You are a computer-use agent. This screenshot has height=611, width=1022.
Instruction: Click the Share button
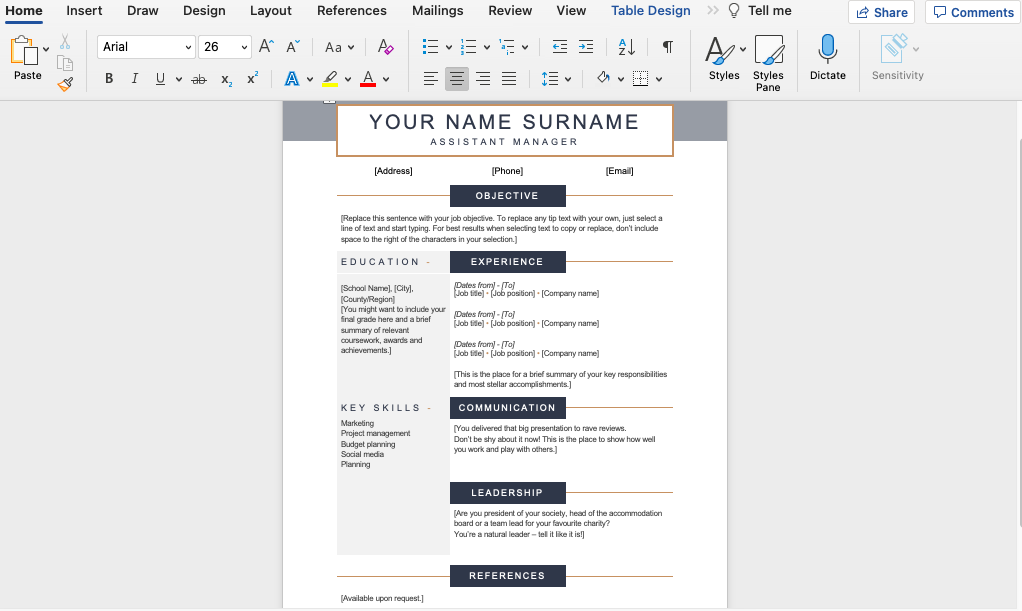click(881, 12)
